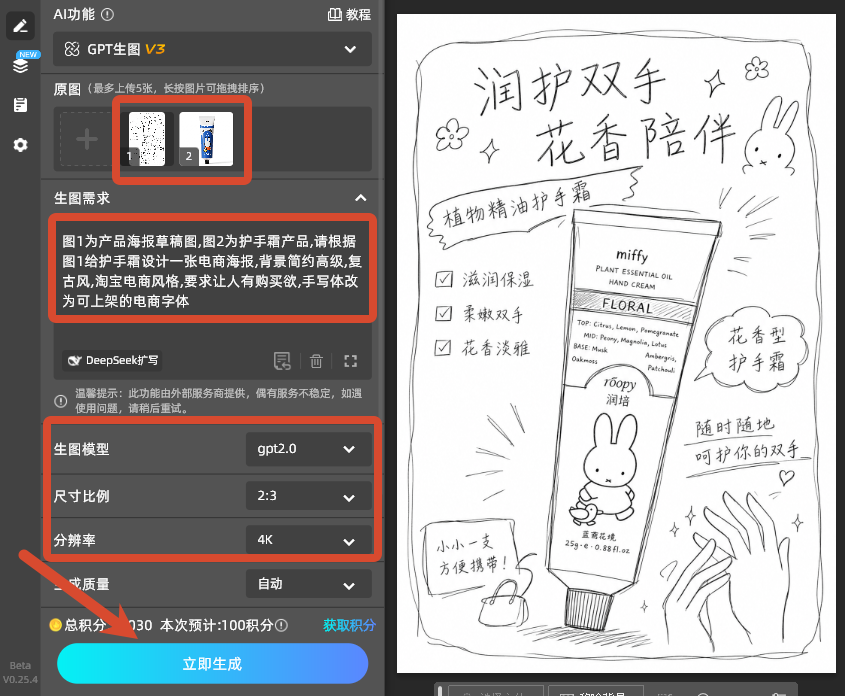Click into the prompt text area

(x=212, y=270)
